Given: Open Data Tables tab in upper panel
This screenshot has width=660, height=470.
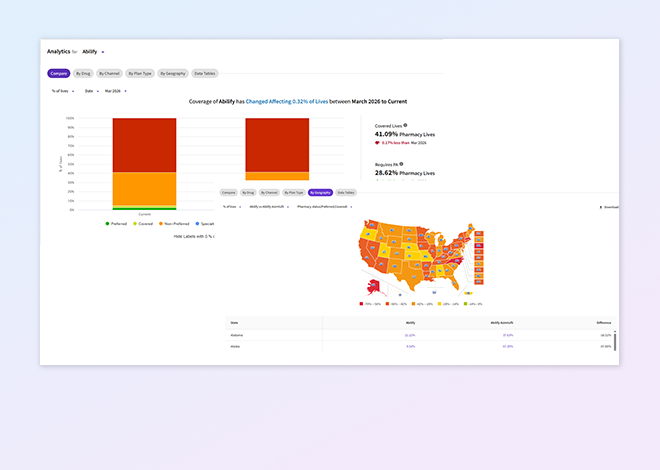Looking at the screenshot, I should coord(205,73).
